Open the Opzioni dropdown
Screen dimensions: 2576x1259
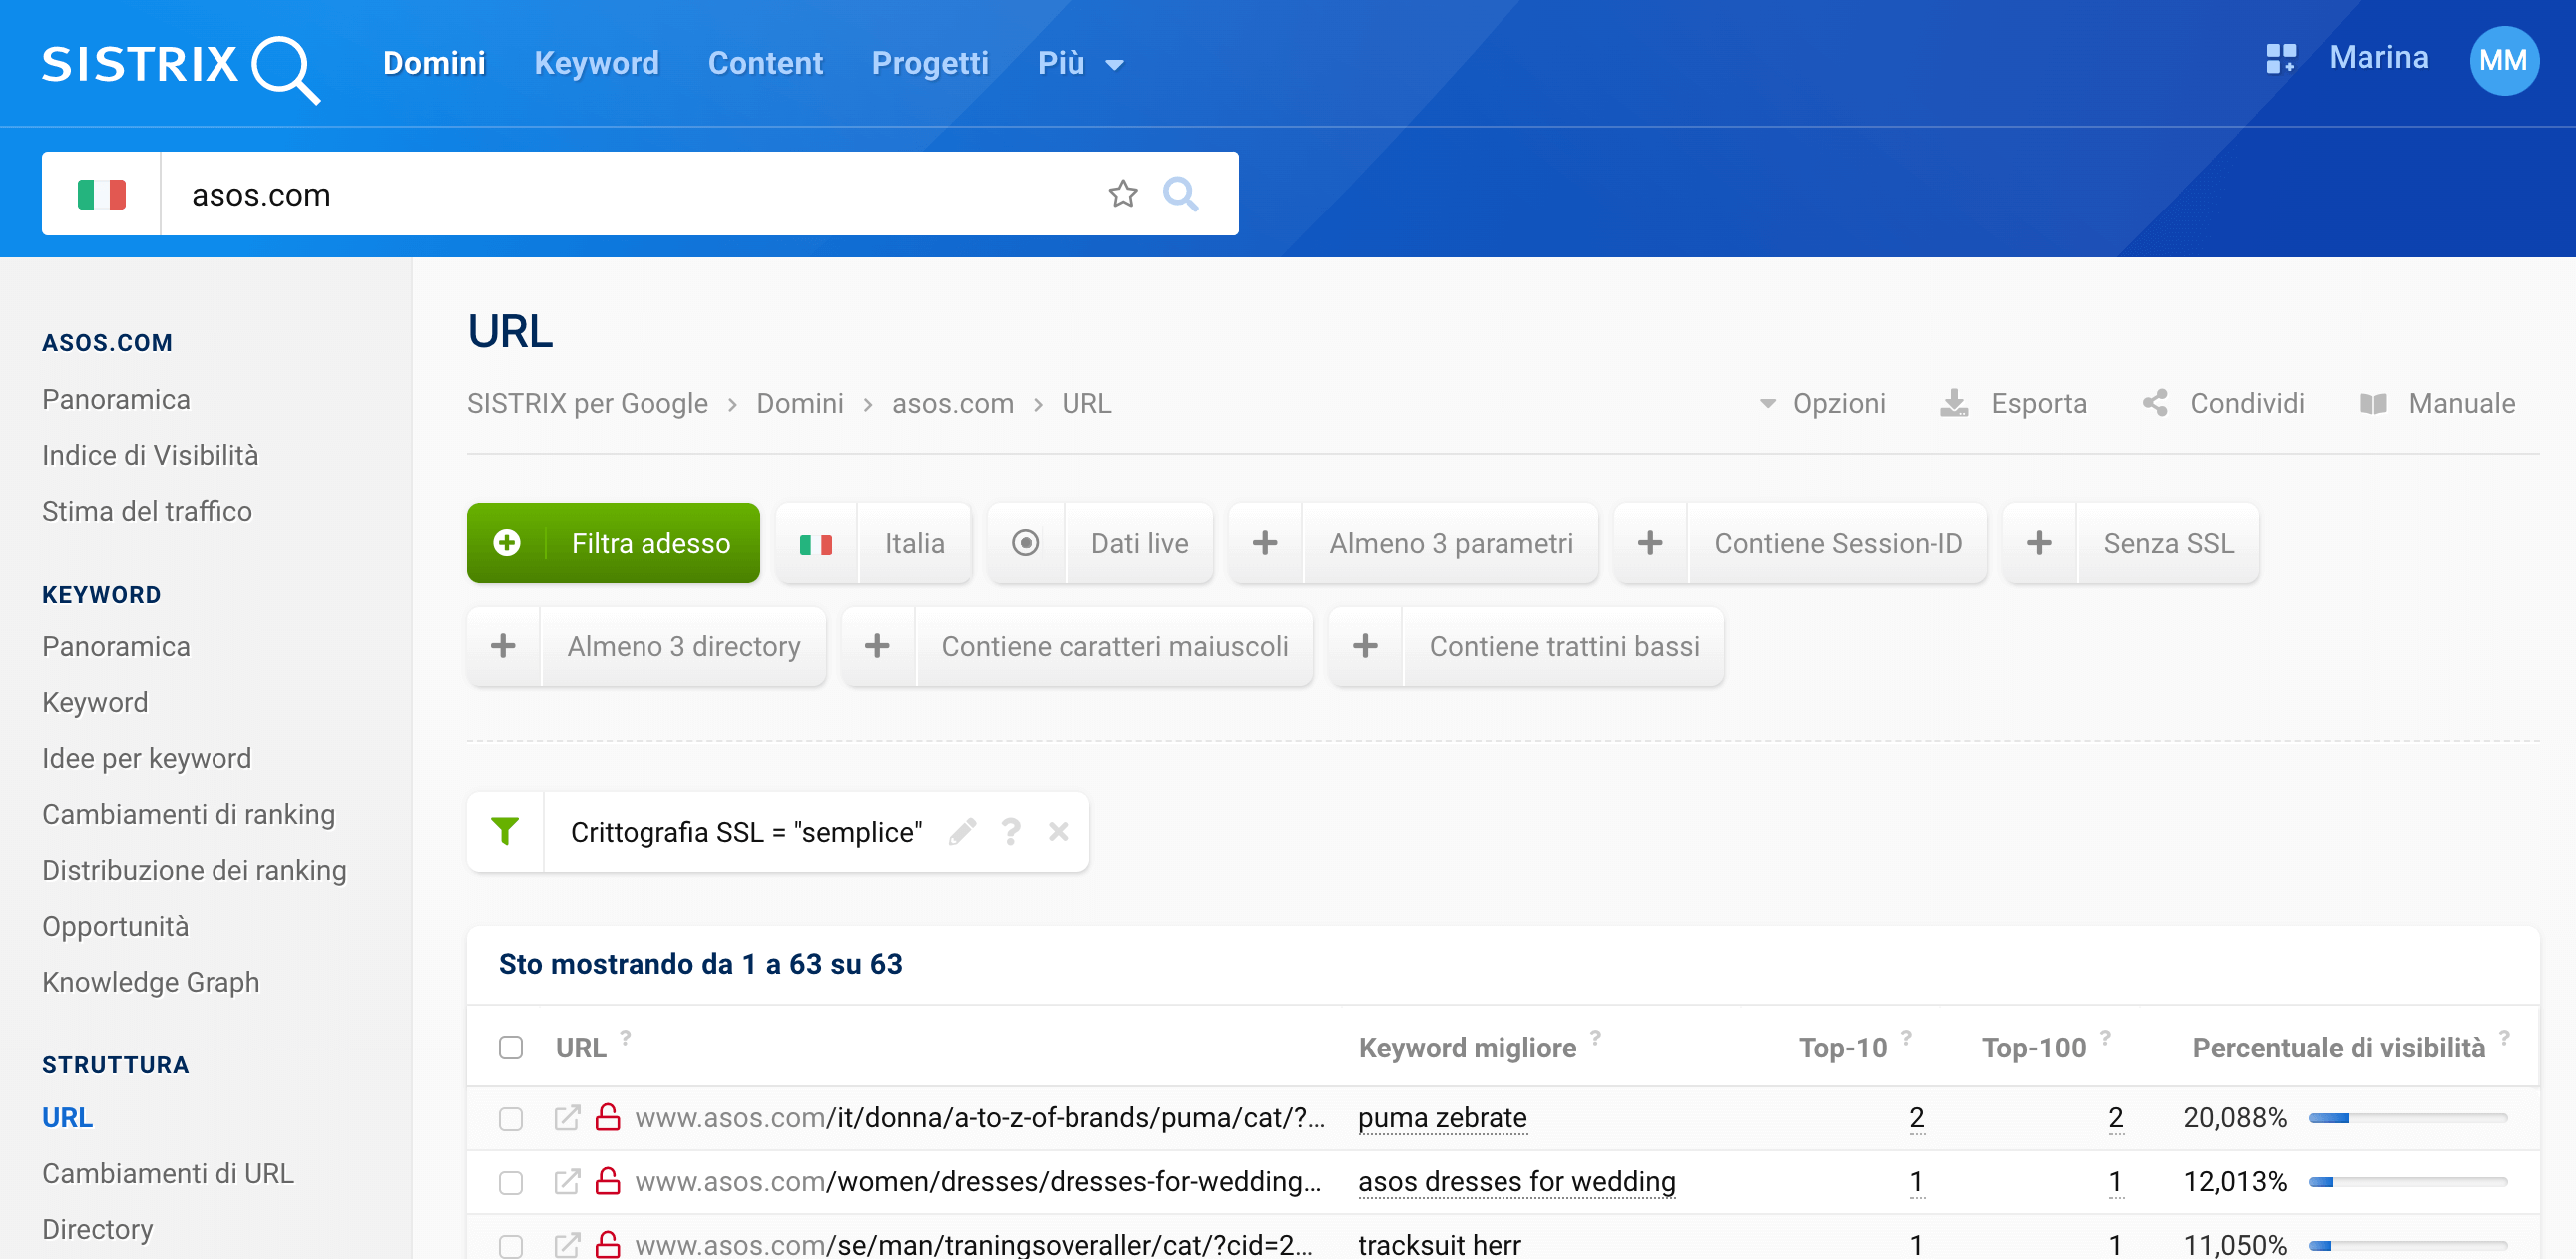click(1822, 403)
